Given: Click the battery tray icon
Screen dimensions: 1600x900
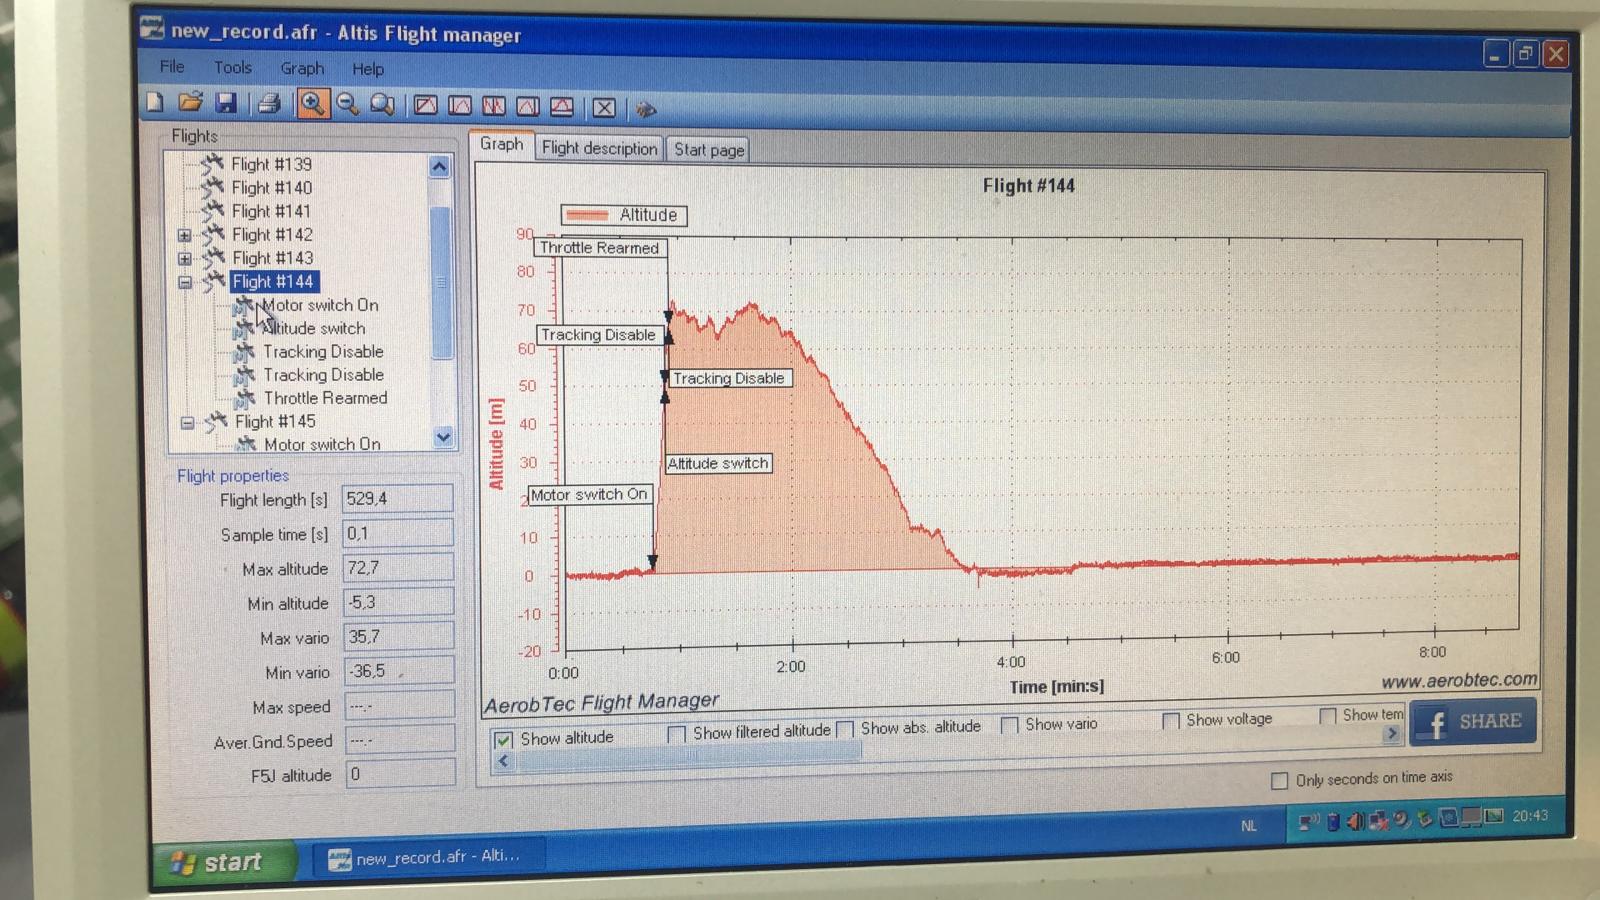Looking at the screenshot, I should (x=1333, y=822).
